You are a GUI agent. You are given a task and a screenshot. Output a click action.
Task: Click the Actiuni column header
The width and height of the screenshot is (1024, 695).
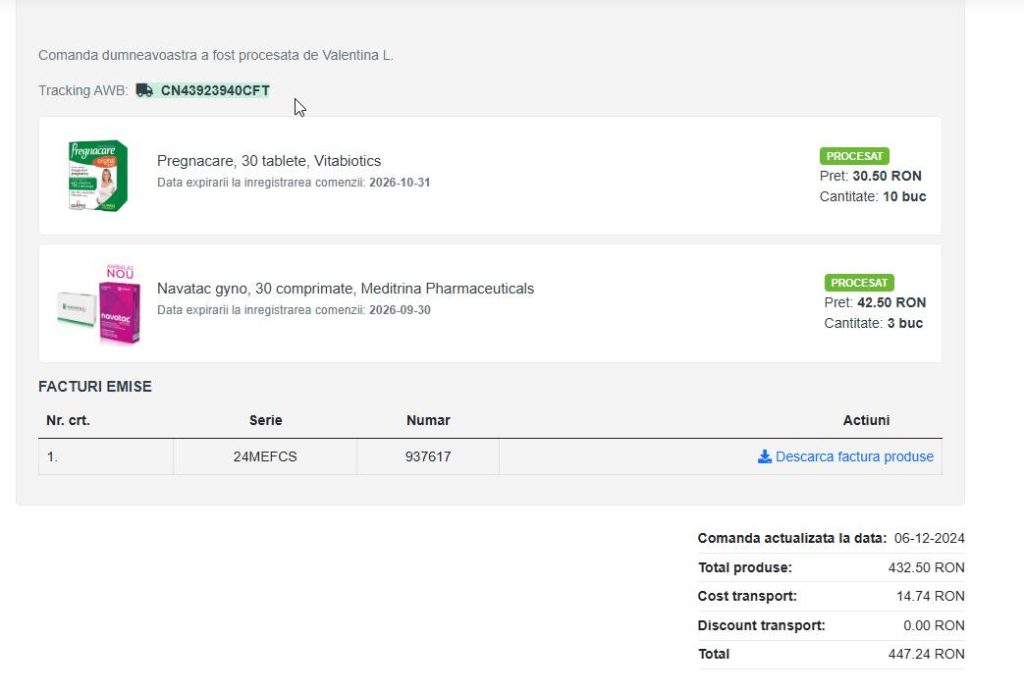pyautogui.click(x=866, y=420)
